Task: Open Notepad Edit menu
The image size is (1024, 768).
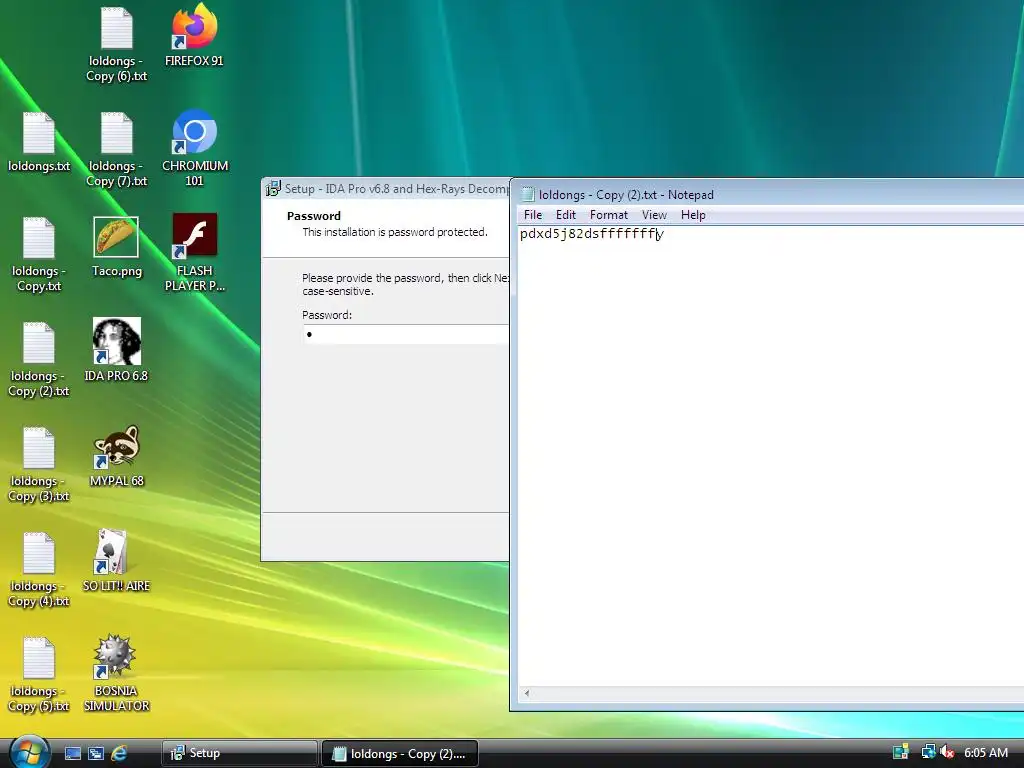Action: (x=566, y=215)
